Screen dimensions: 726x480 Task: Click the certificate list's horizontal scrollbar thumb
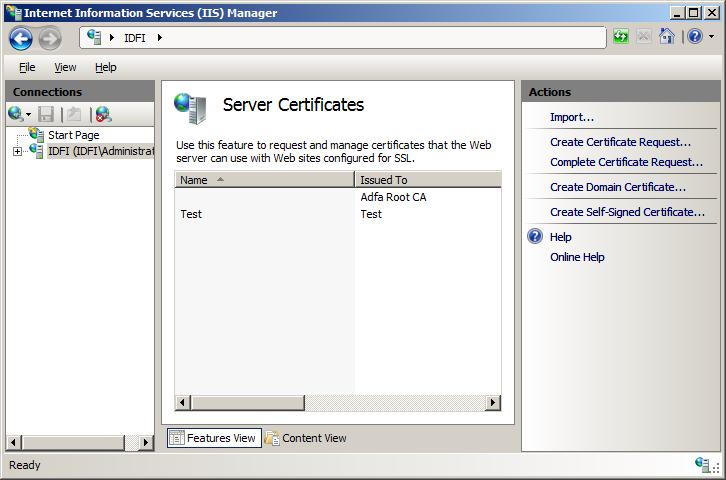247,403
